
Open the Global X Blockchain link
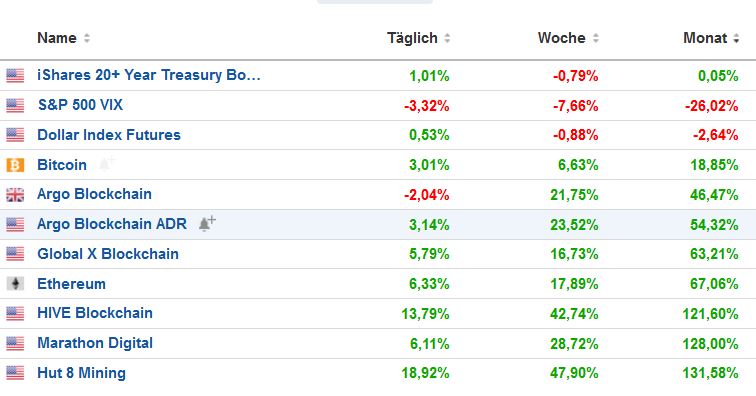point(108,254)
